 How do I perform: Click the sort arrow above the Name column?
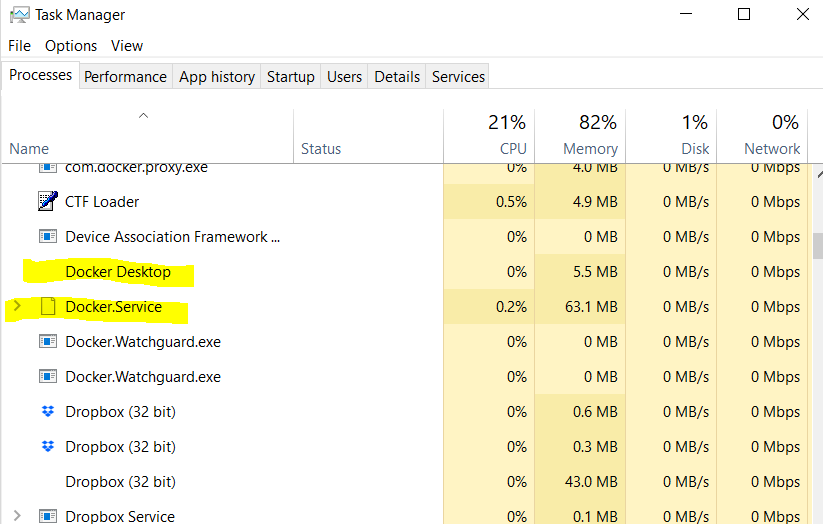click(x=143, y=116)
